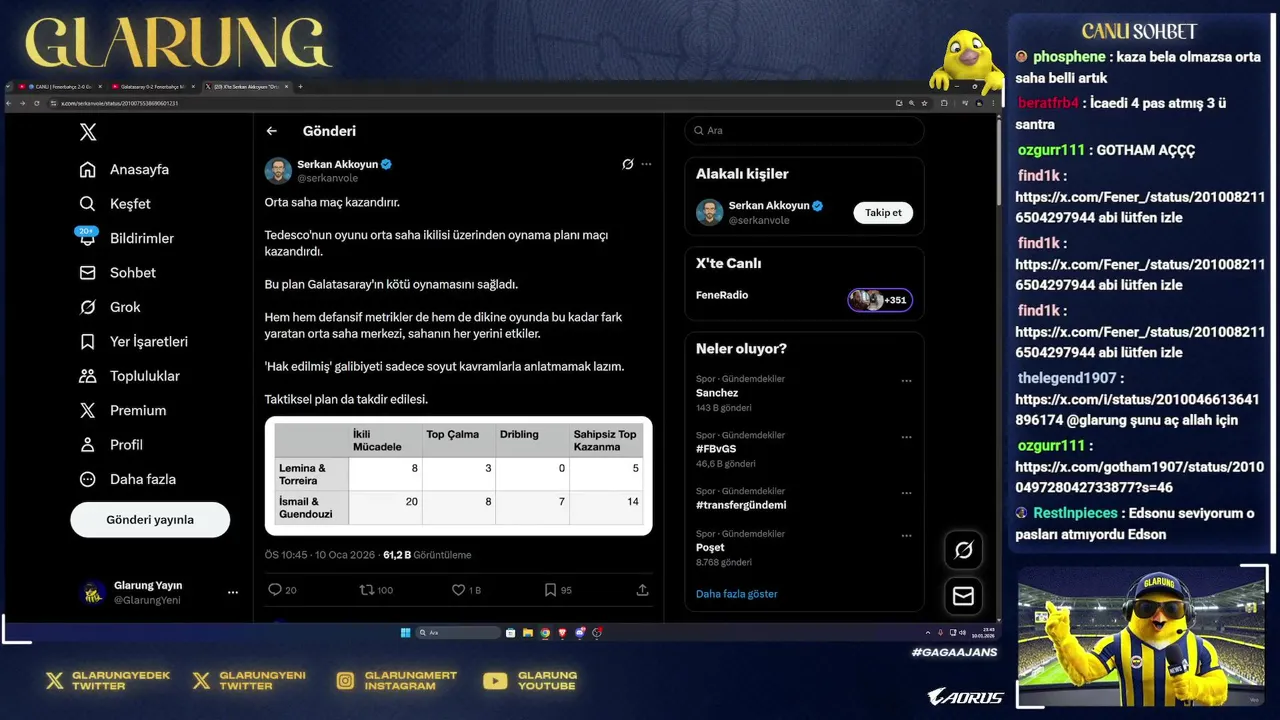Open Bildirimler notifications

126,238
